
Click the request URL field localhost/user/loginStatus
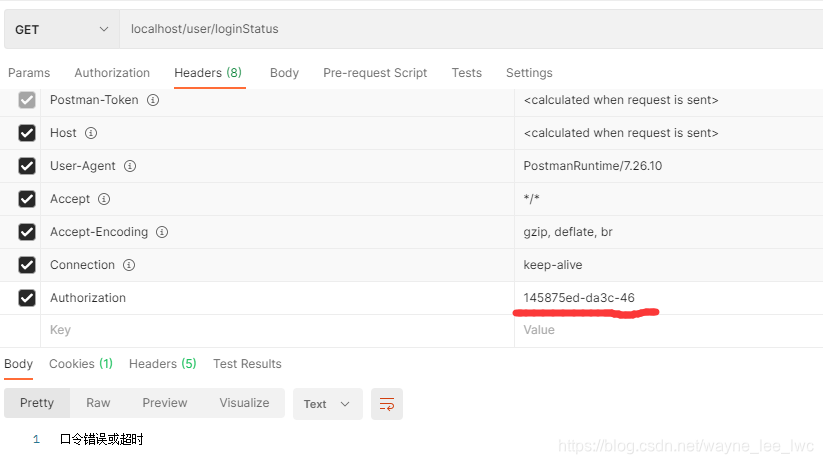click(x=471, y=29)
